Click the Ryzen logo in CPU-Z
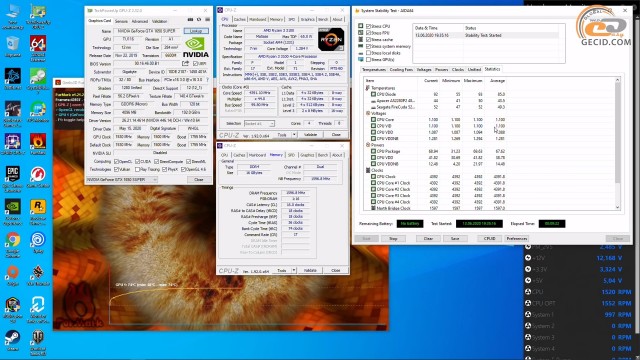The width and height of the screenshot is (640, 360). 331,40
